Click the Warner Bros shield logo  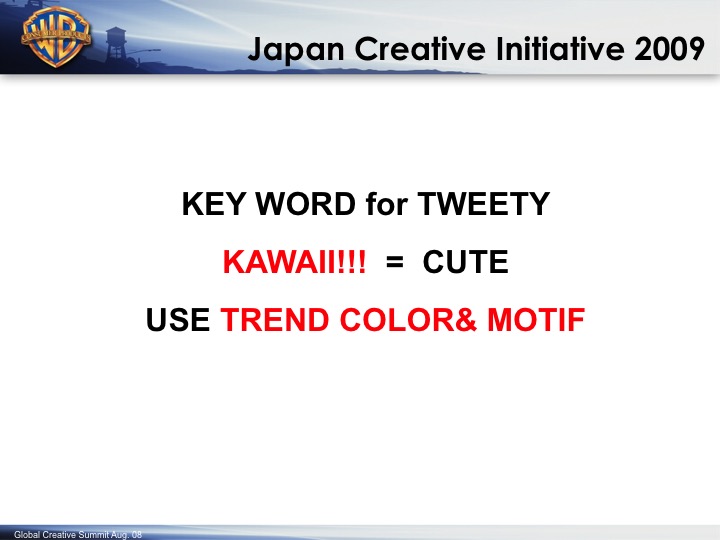pos(56,37)
